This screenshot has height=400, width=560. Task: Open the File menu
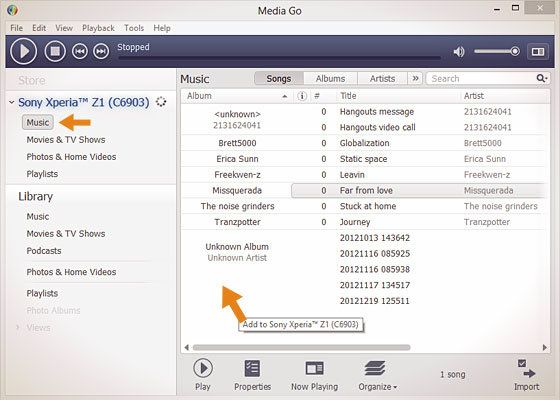[16, 28]
